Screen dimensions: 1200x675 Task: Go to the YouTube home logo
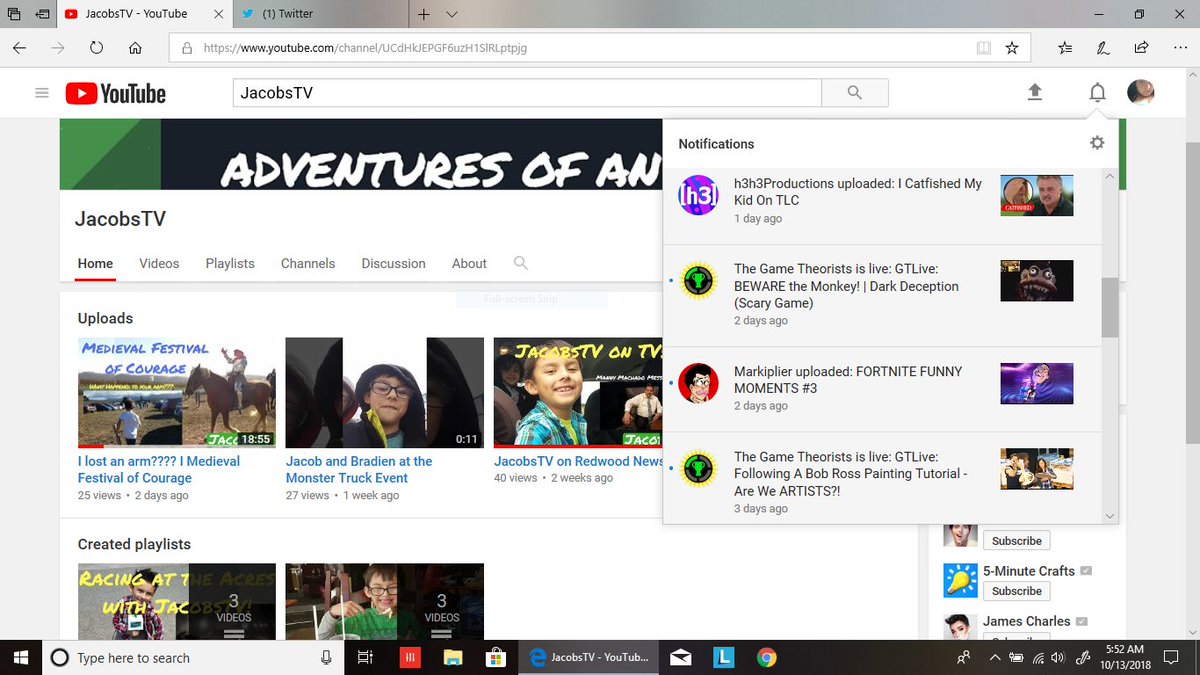[116, 93]
